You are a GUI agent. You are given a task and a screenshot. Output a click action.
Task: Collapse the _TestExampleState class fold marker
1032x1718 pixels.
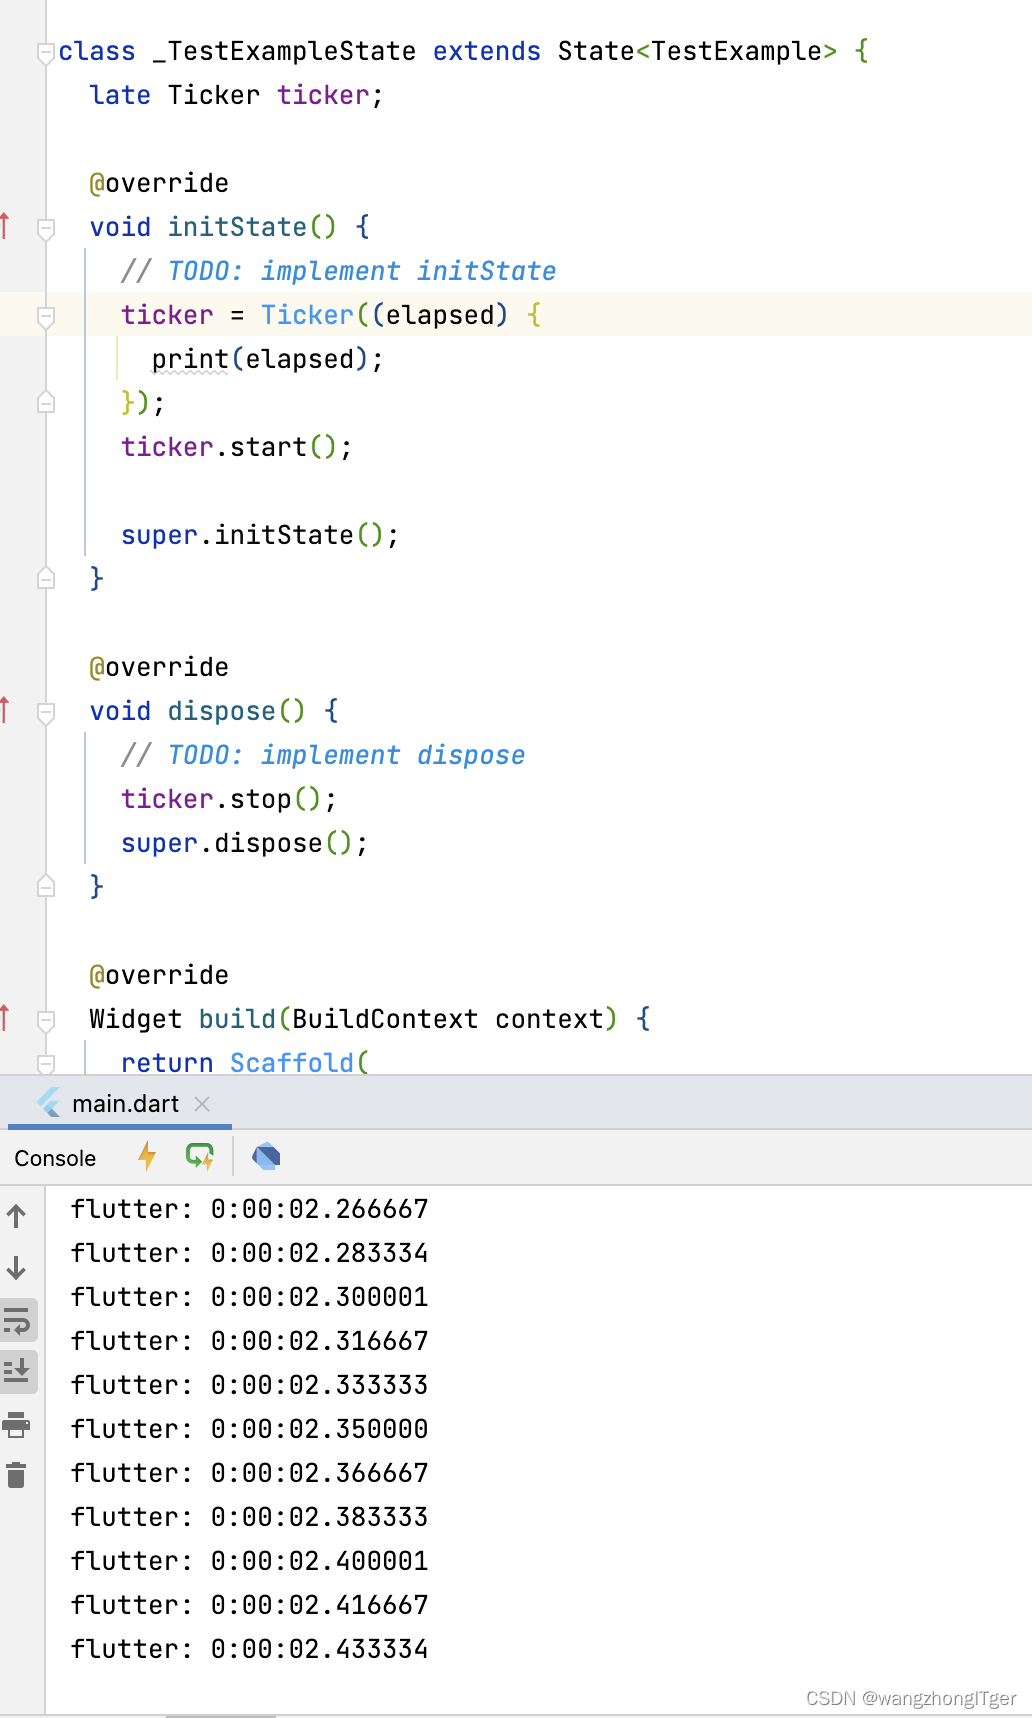pos(45,52)
